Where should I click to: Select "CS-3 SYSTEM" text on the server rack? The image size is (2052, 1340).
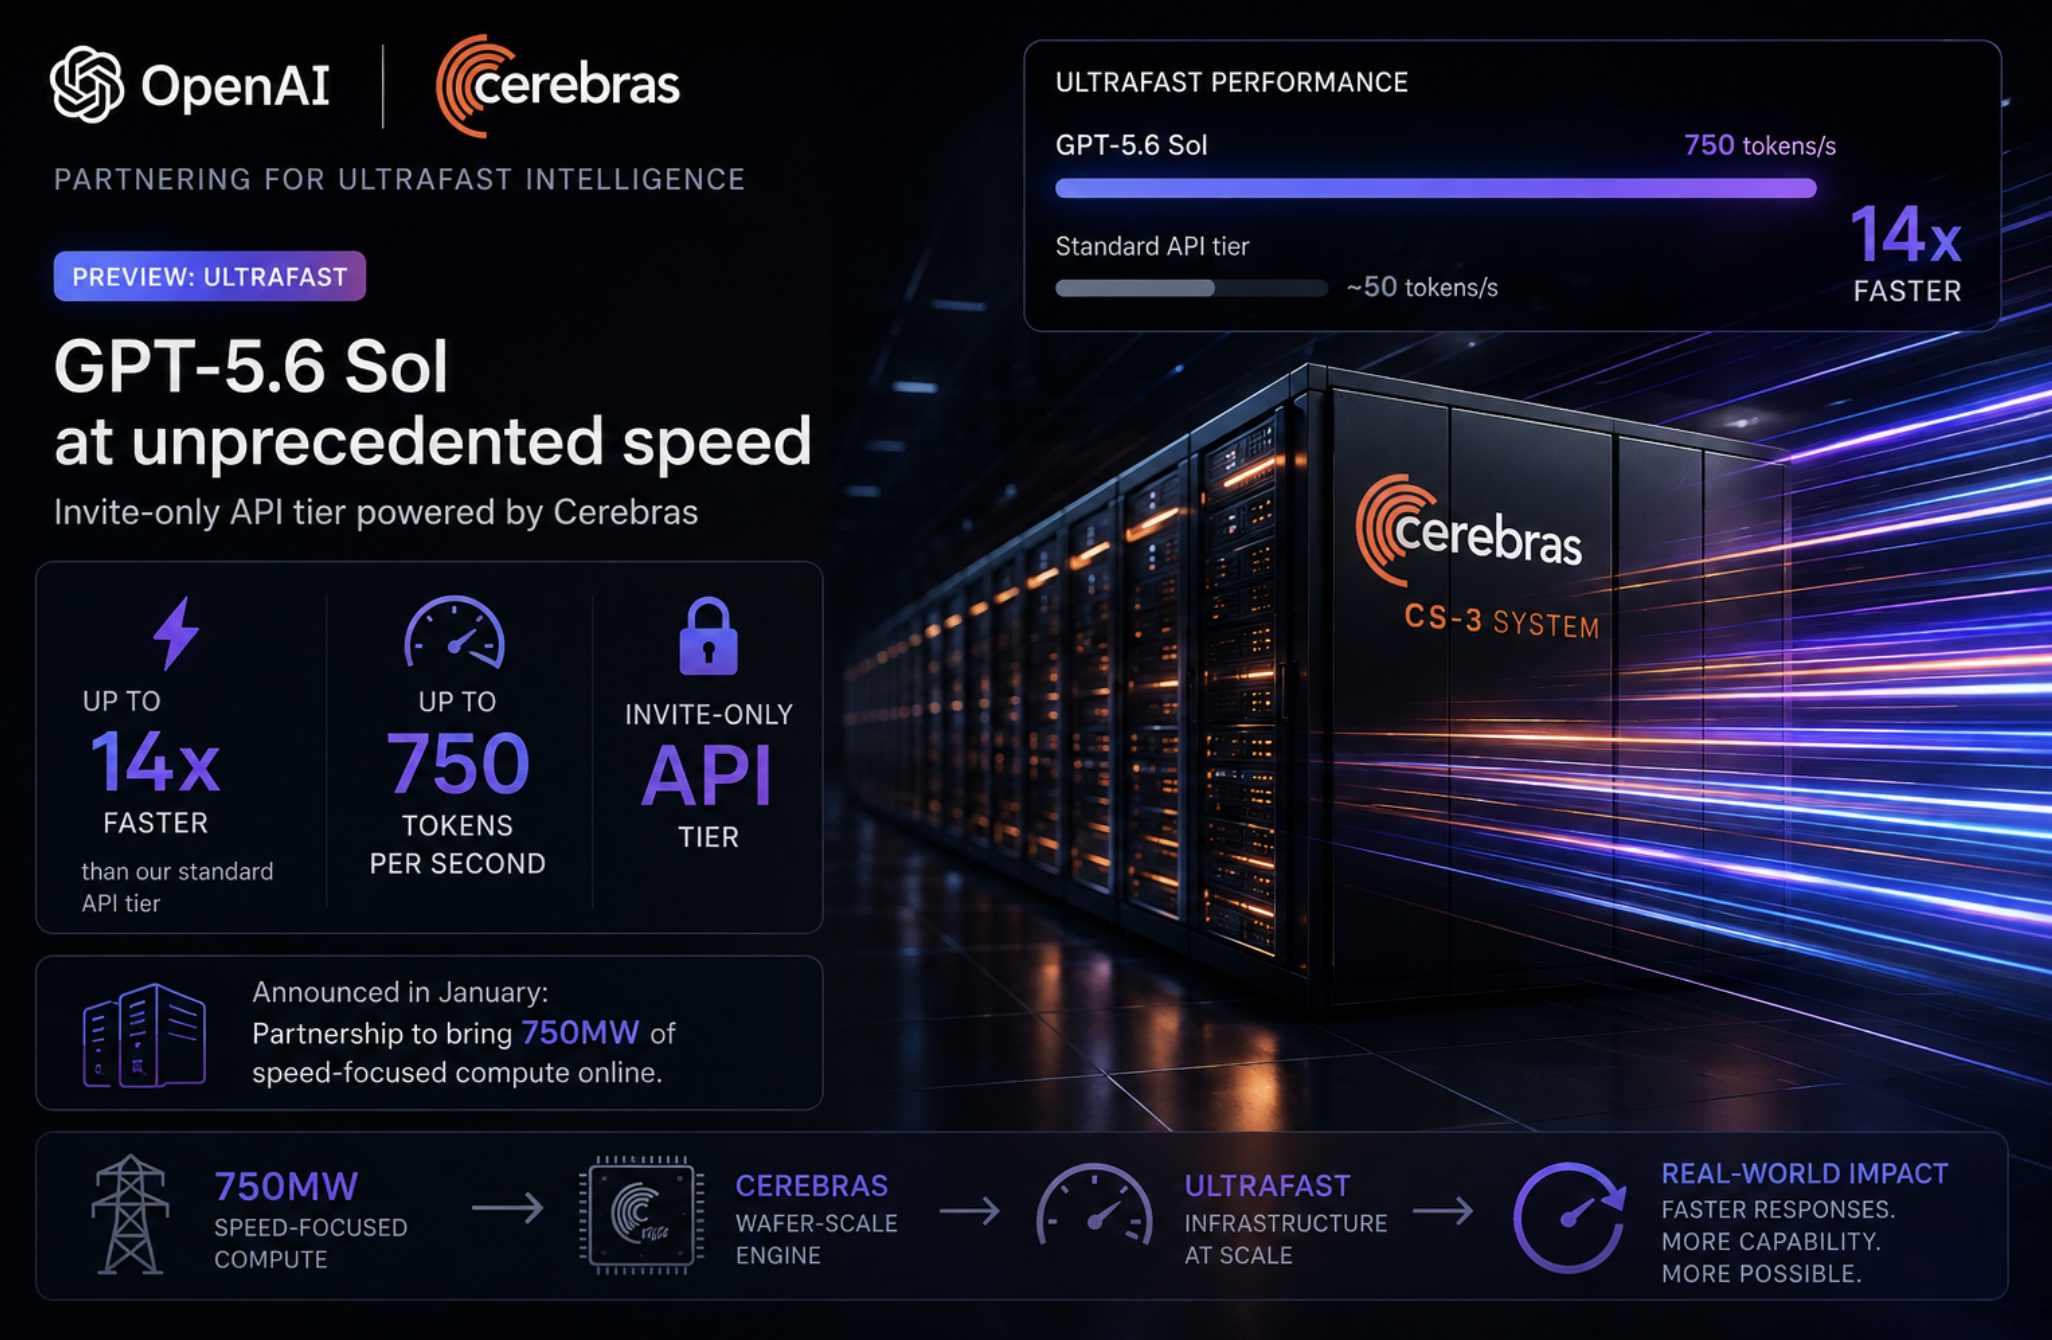coord(1502,622)
